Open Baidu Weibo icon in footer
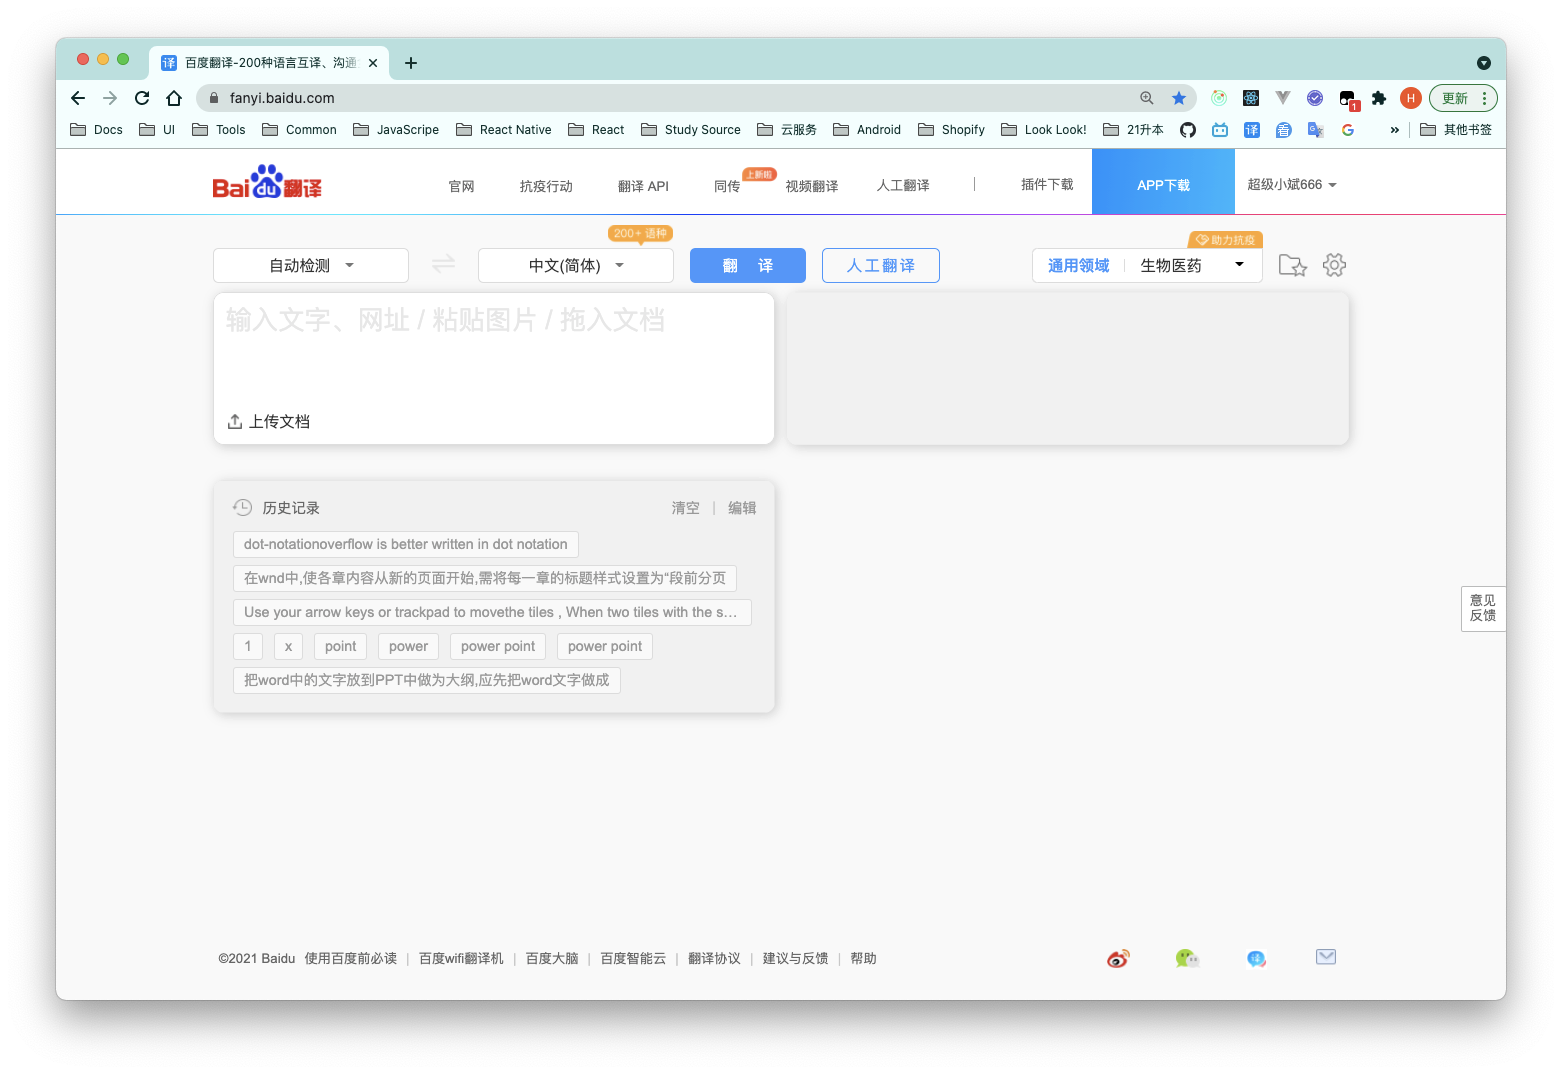Image resolution: width=1562 pixels, height=1074 pixels. click(1118, 958)
